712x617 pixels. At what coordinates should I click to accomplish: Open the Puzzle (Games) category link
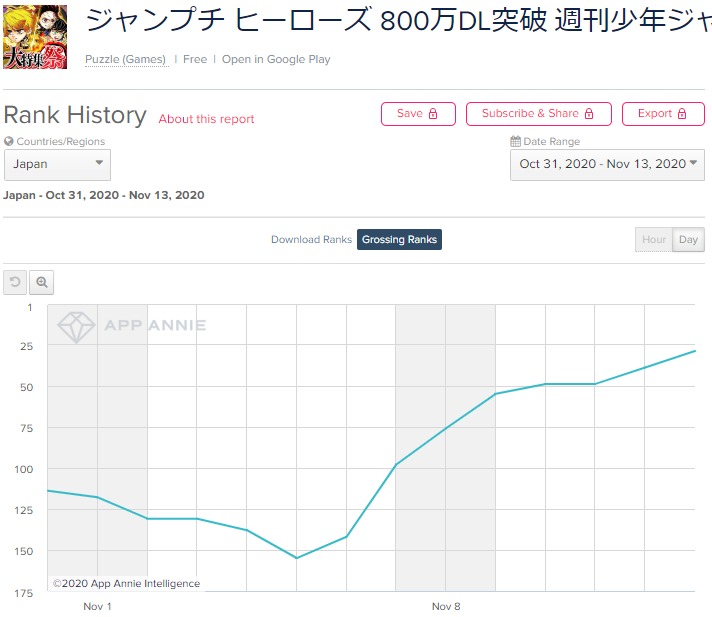pyautogui.click(x=126, y=59)
